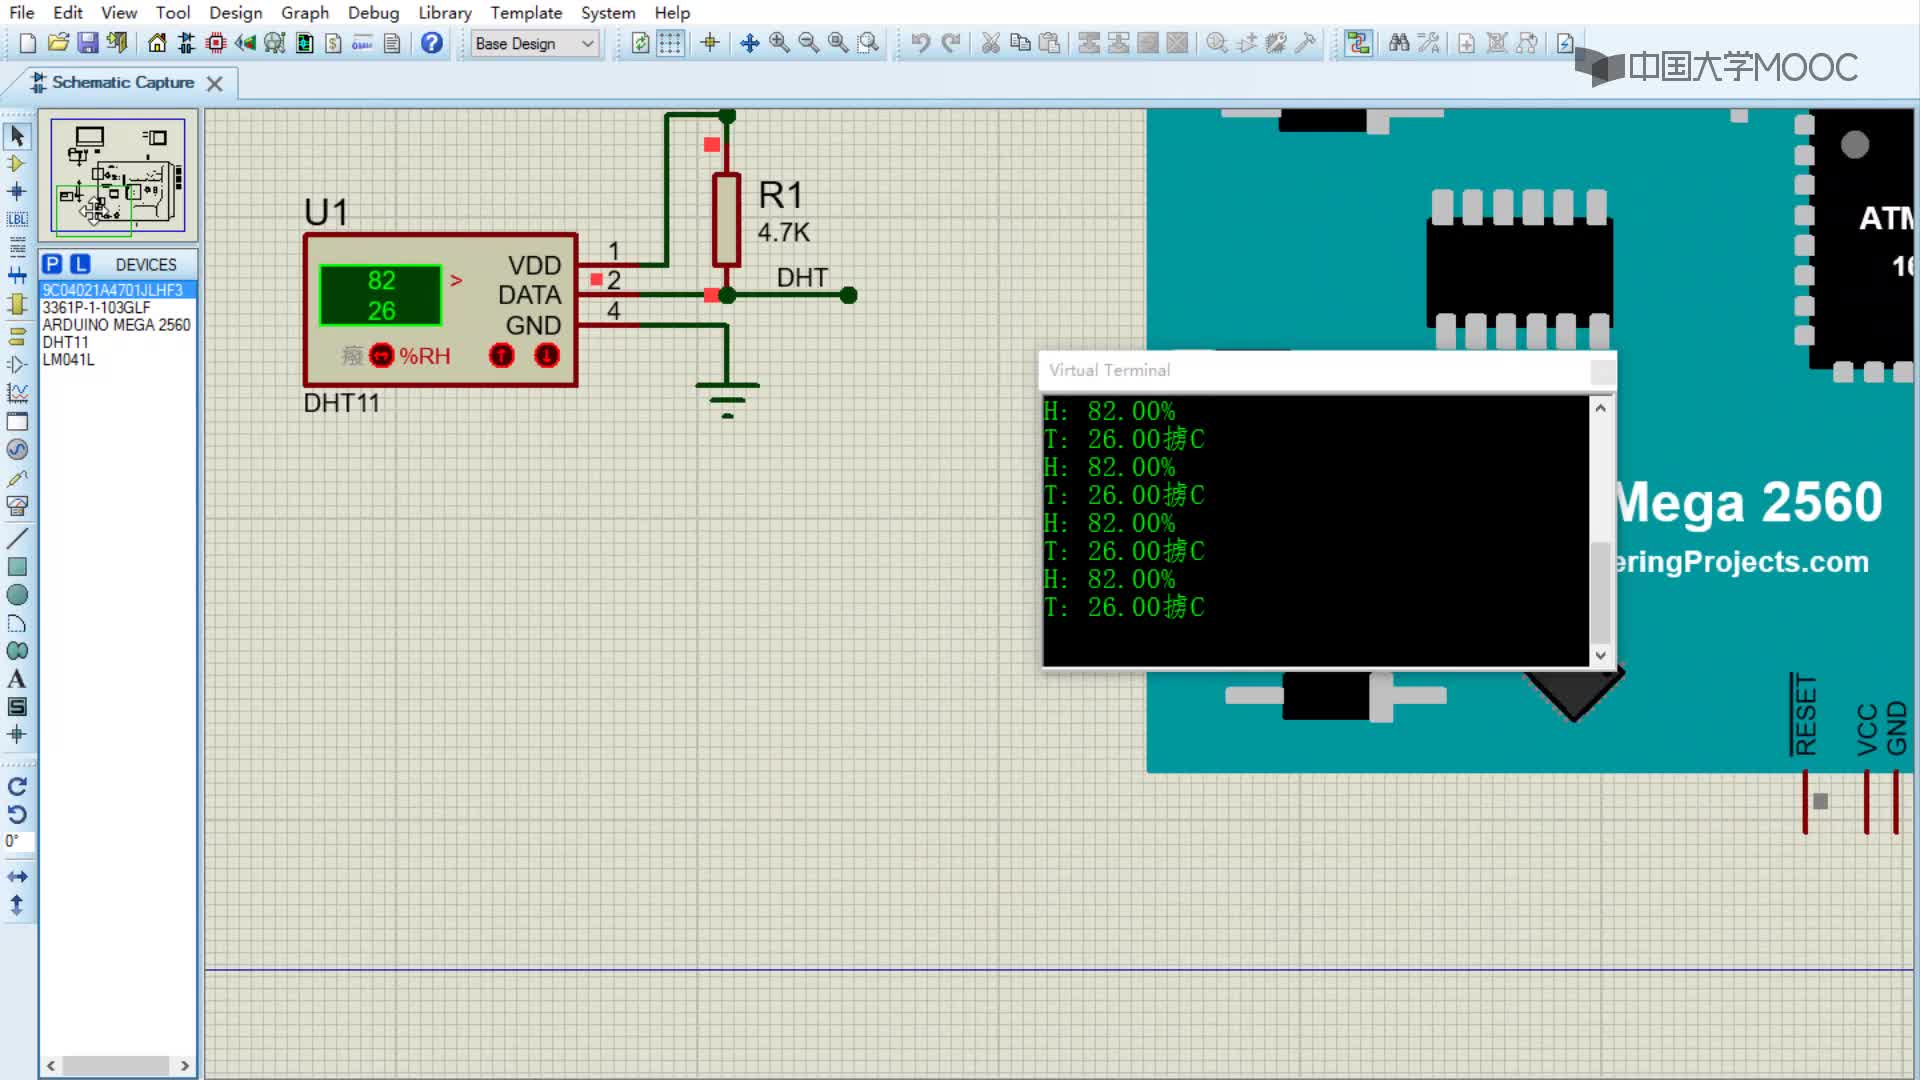Select LM041L in devices list
The width and height of the screenshot is (1920, 1080).
117,360
